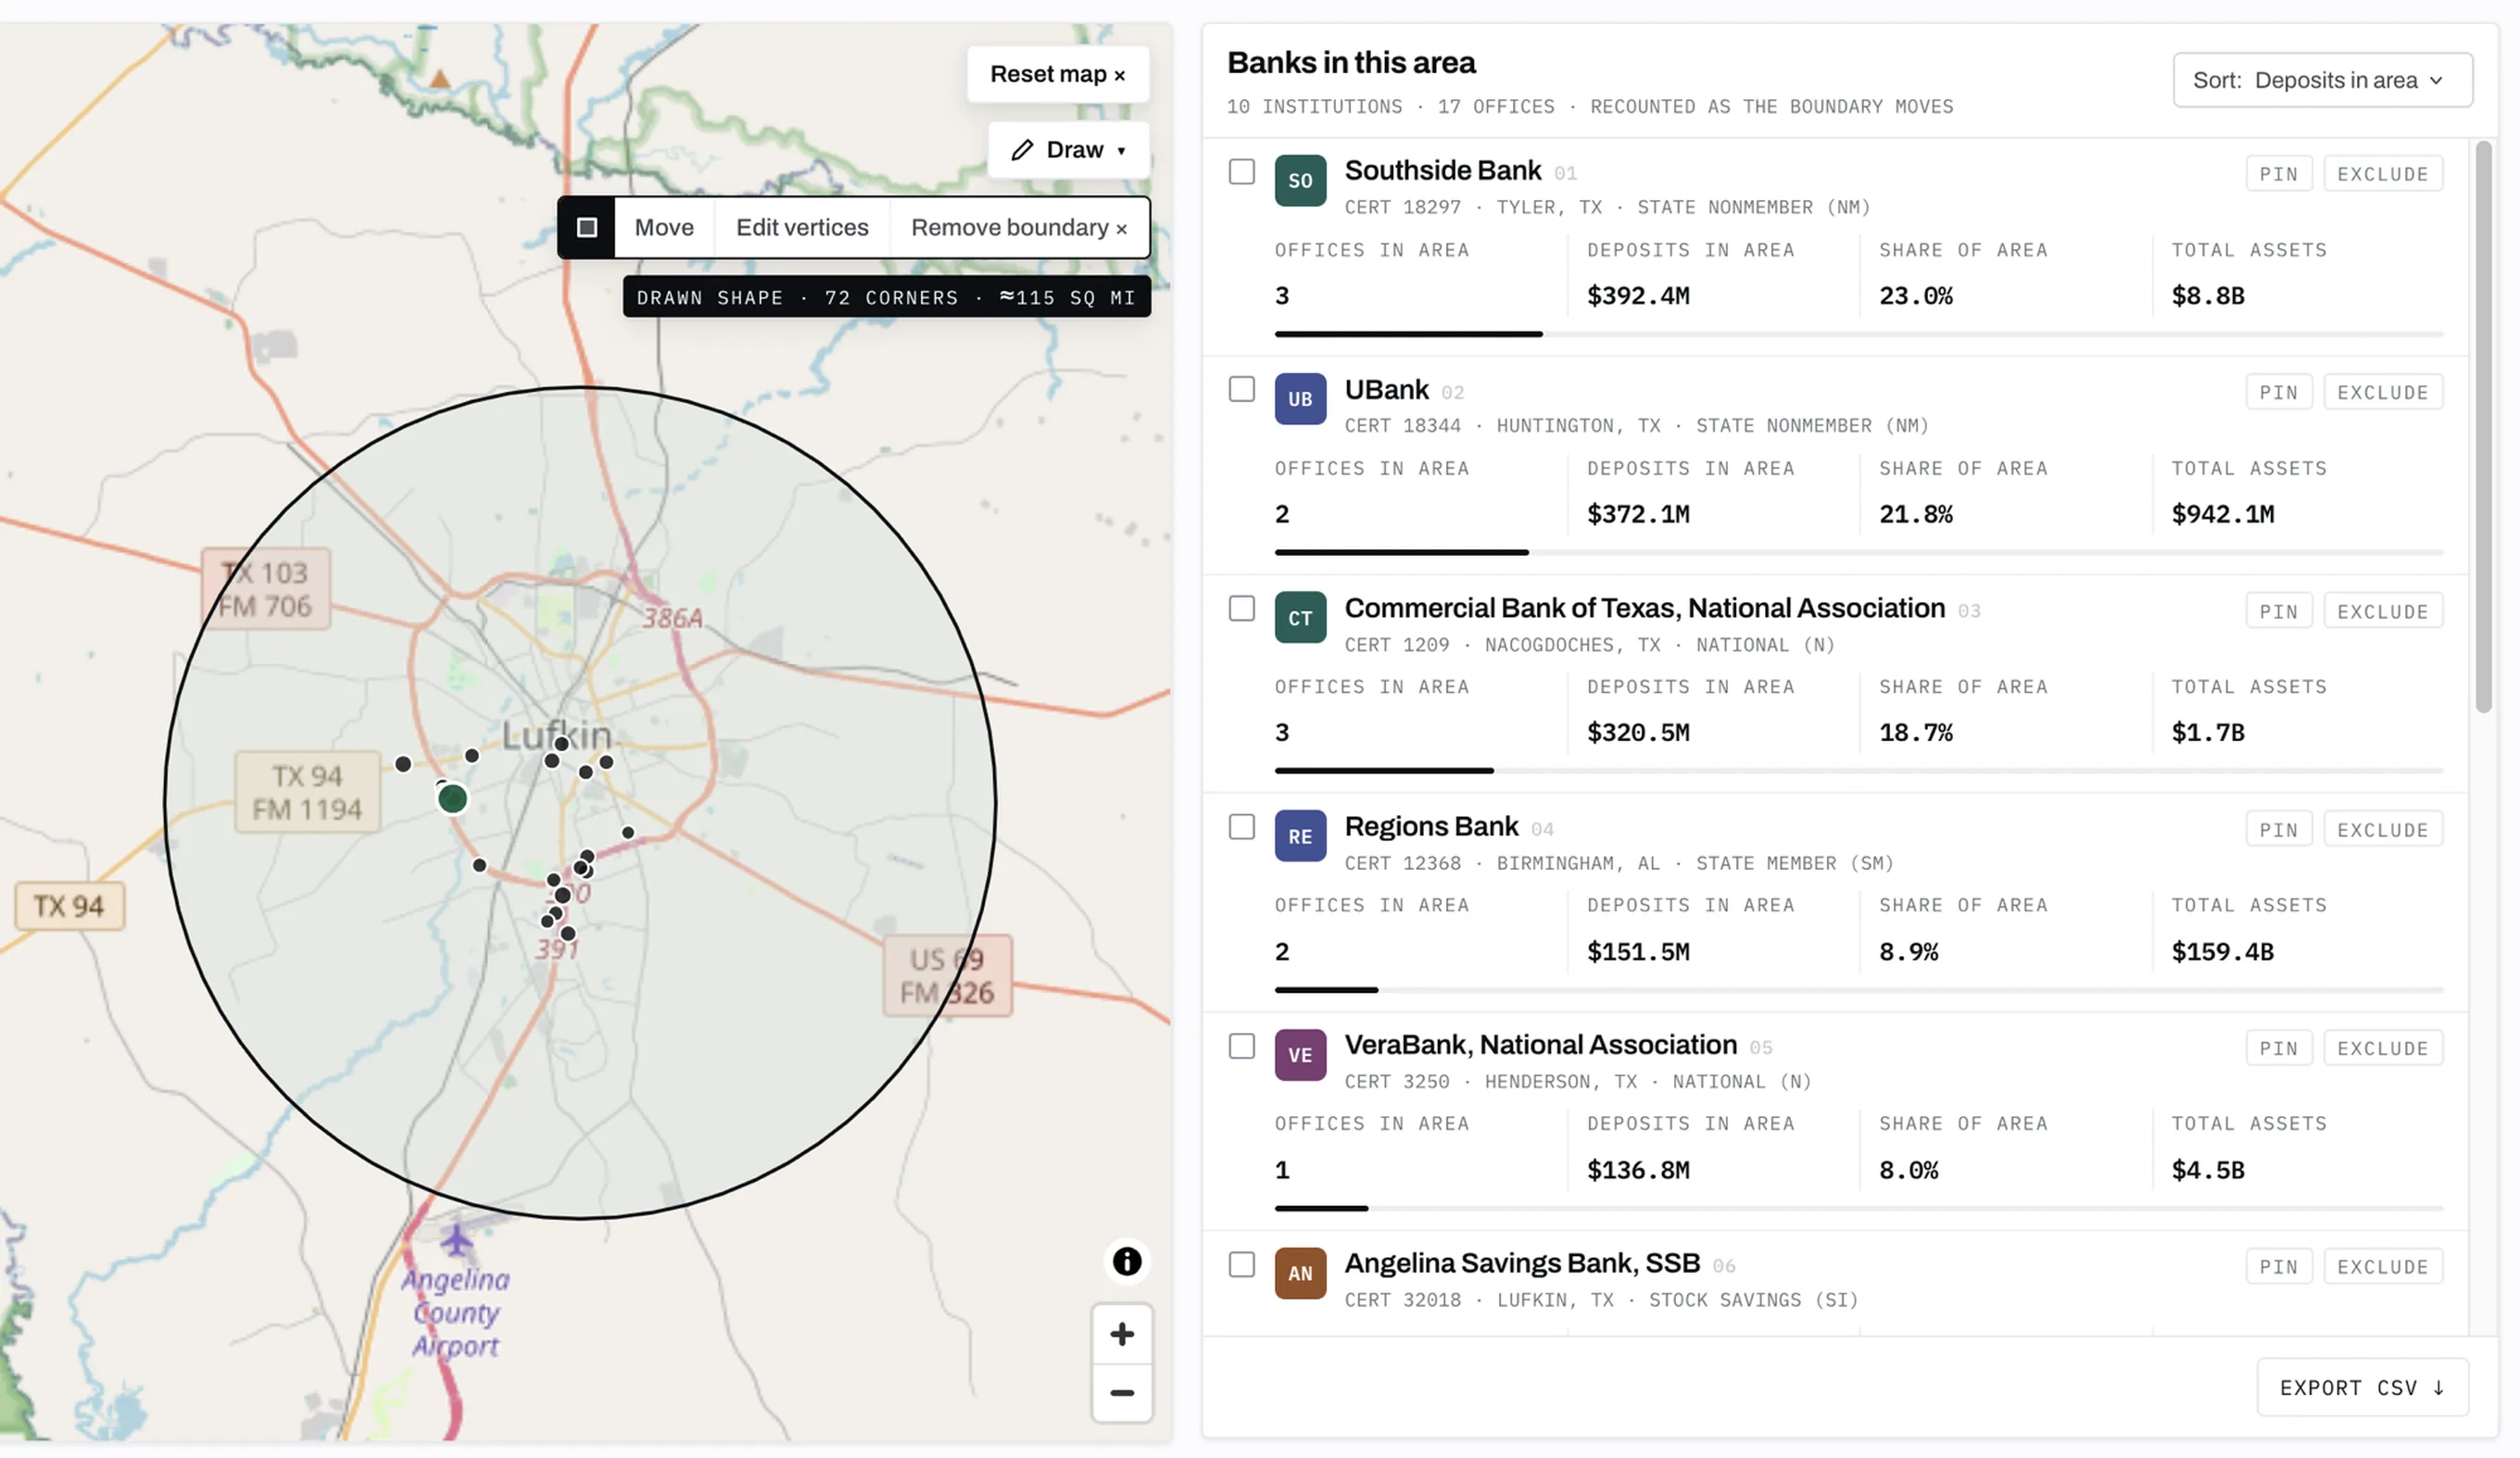The image size is (2520, 1458).
Task: Click the Southside Bank SO logo badge
Action: [x=1300, y=181]
